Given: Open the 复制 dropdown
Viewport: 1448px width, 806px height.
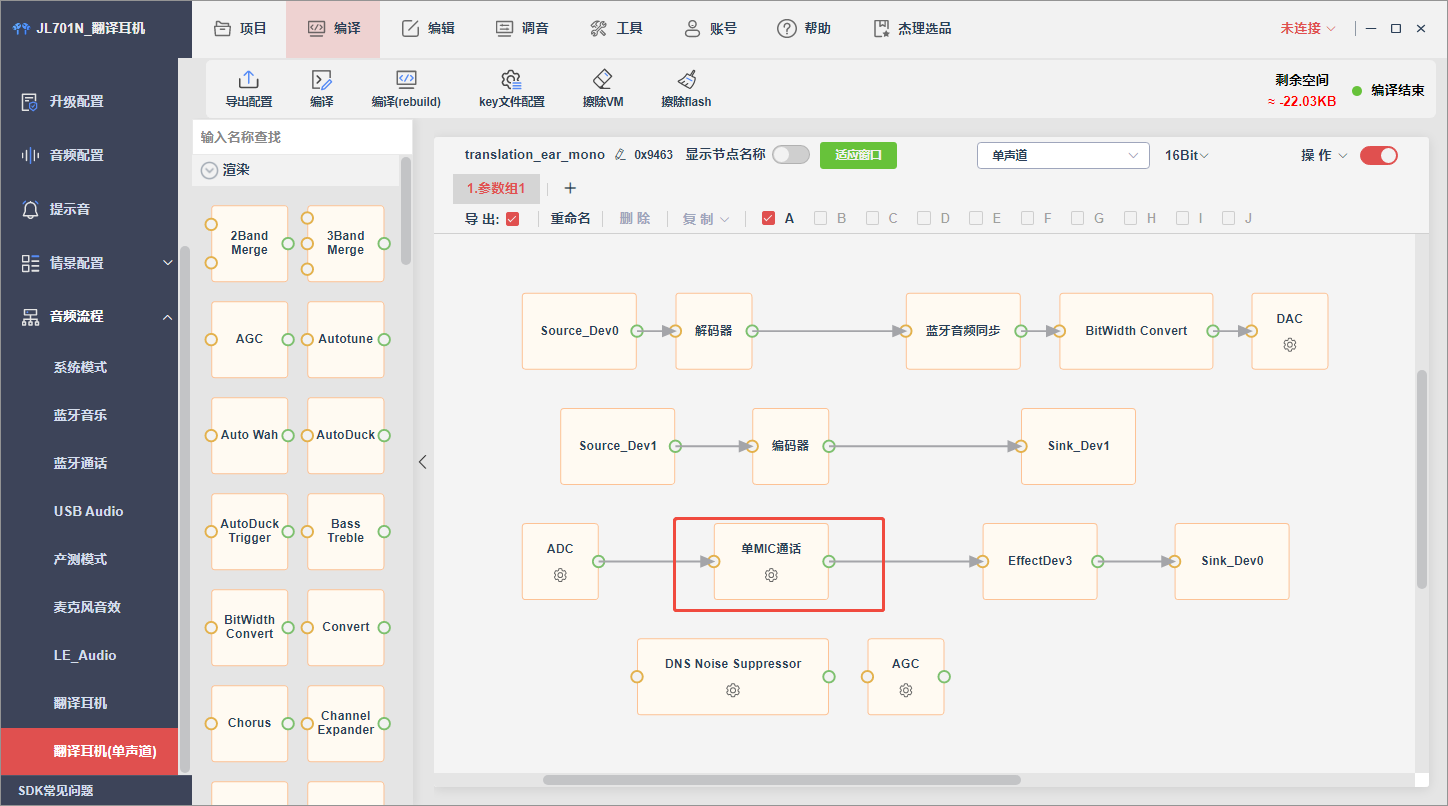Looking at the screenshot, I should click(x=706, y=219).
